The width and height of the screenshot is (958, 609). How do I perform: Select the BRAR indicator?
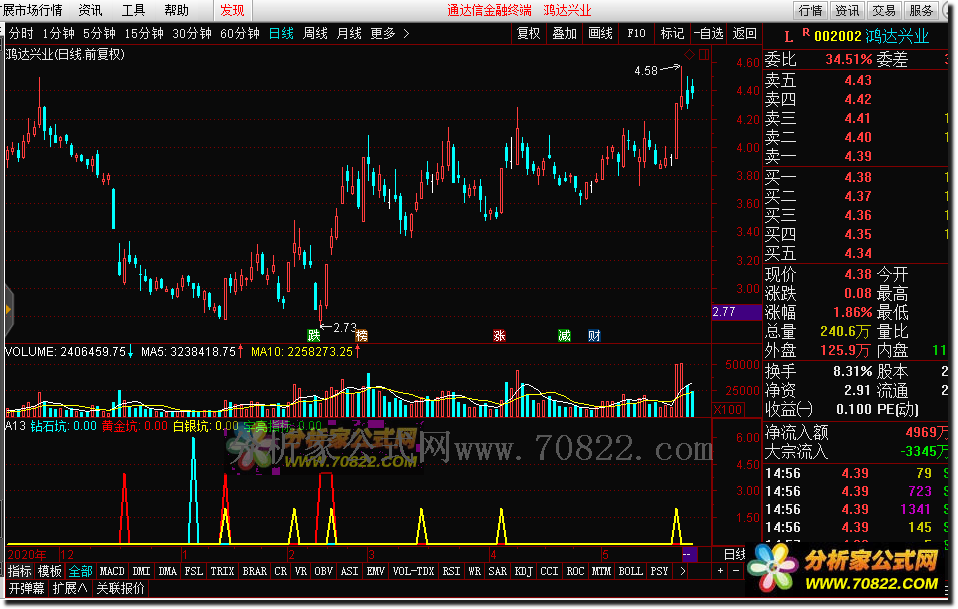click(x=254, y=571)
